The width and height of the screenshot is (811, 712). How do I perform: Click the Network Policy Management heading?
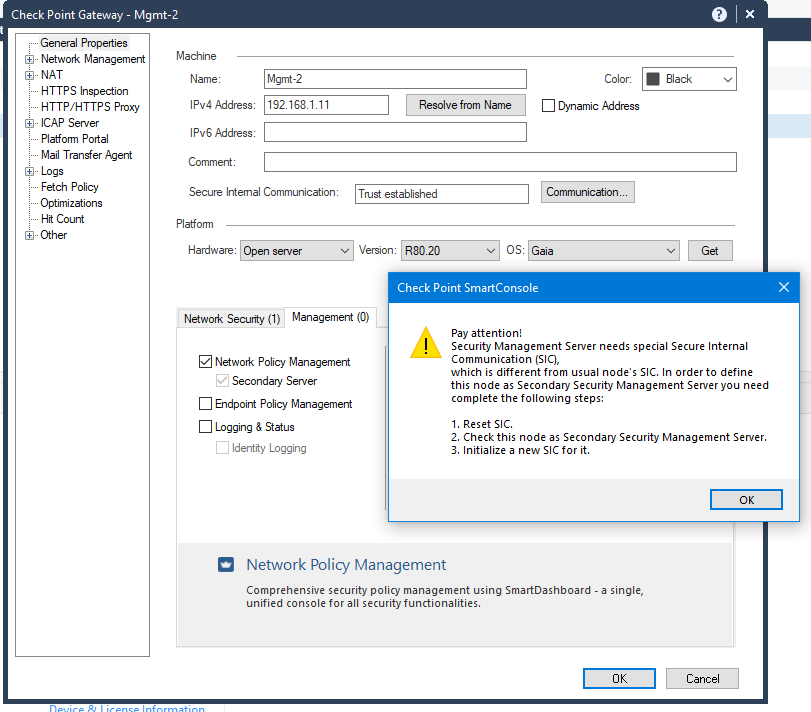point(346,565)
